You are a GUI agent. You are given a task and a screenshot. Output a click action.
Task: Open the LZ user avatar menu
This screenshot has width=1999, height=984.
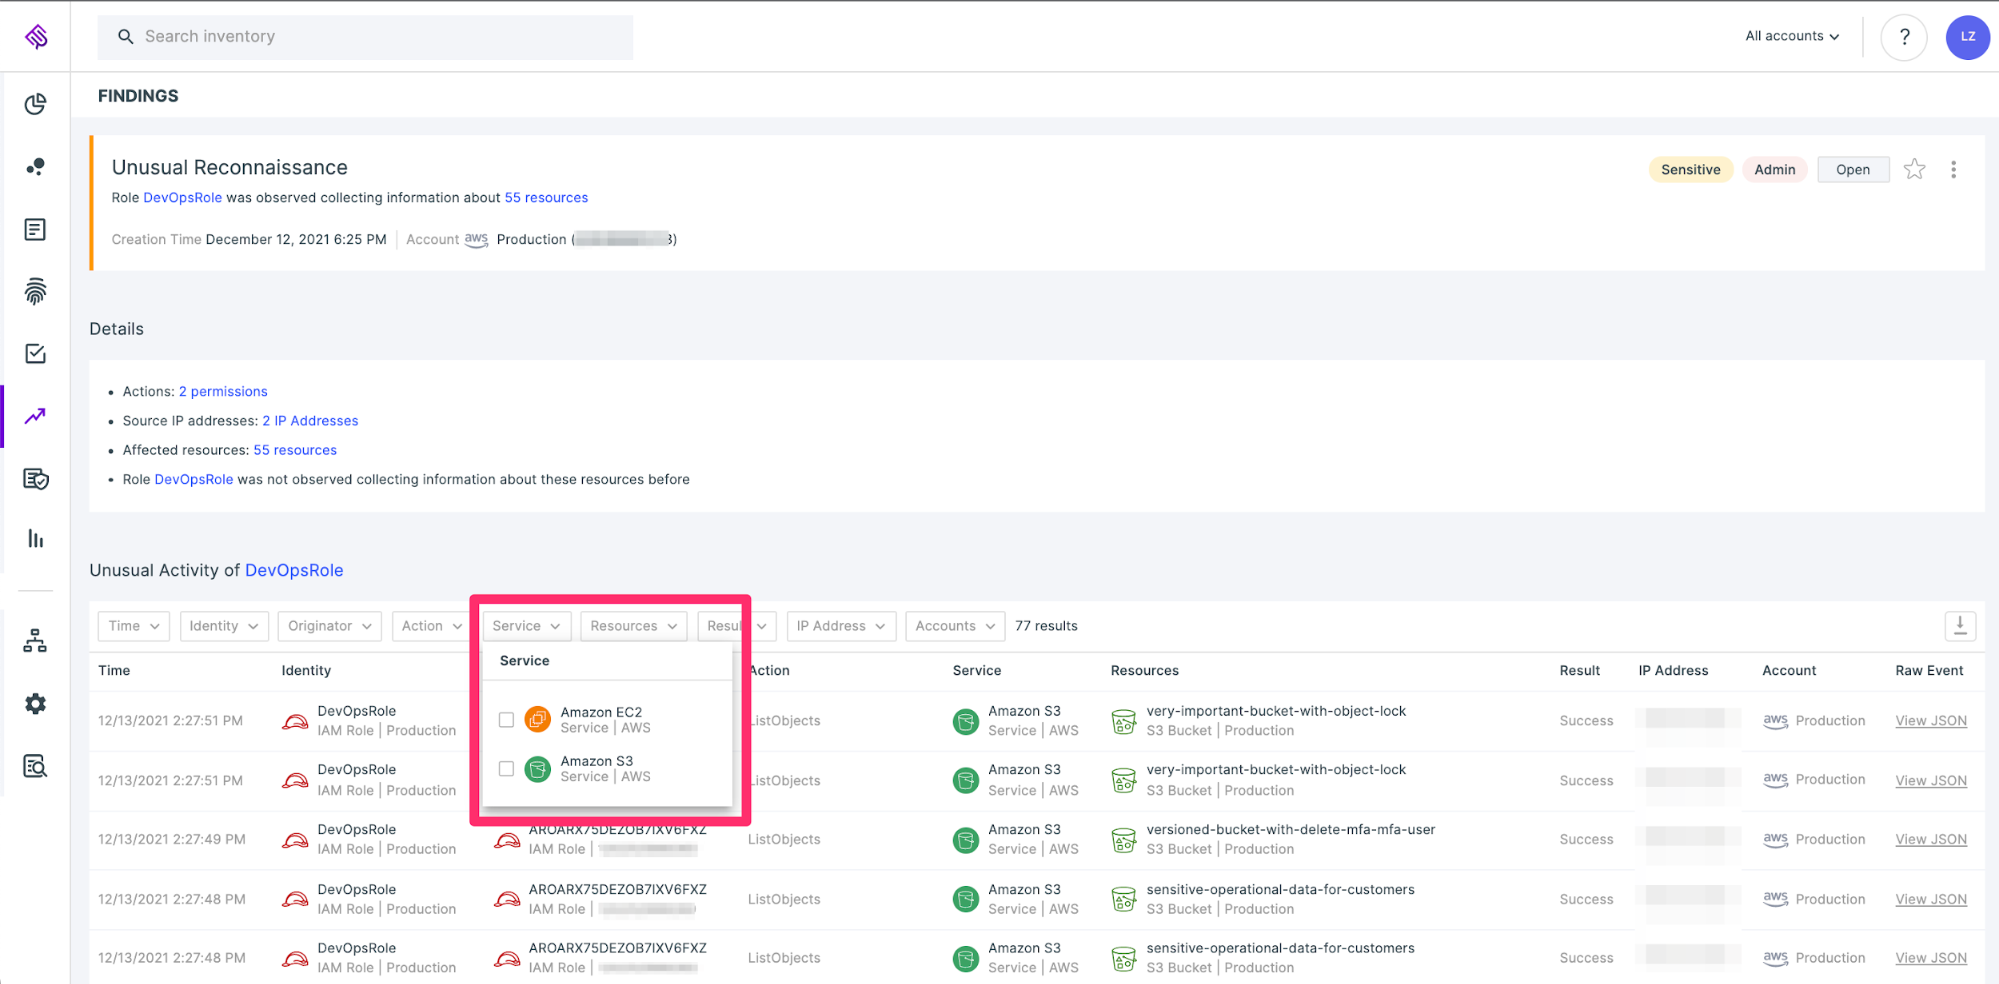[x=1968, y=37]
